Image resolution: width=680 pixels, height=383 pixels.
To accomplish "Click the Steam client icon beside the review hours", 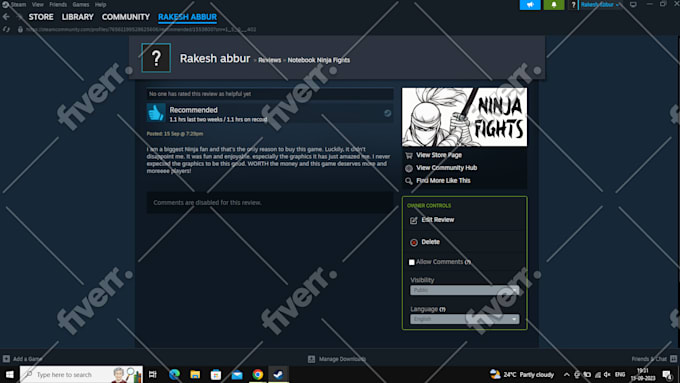I will (387, 113).
